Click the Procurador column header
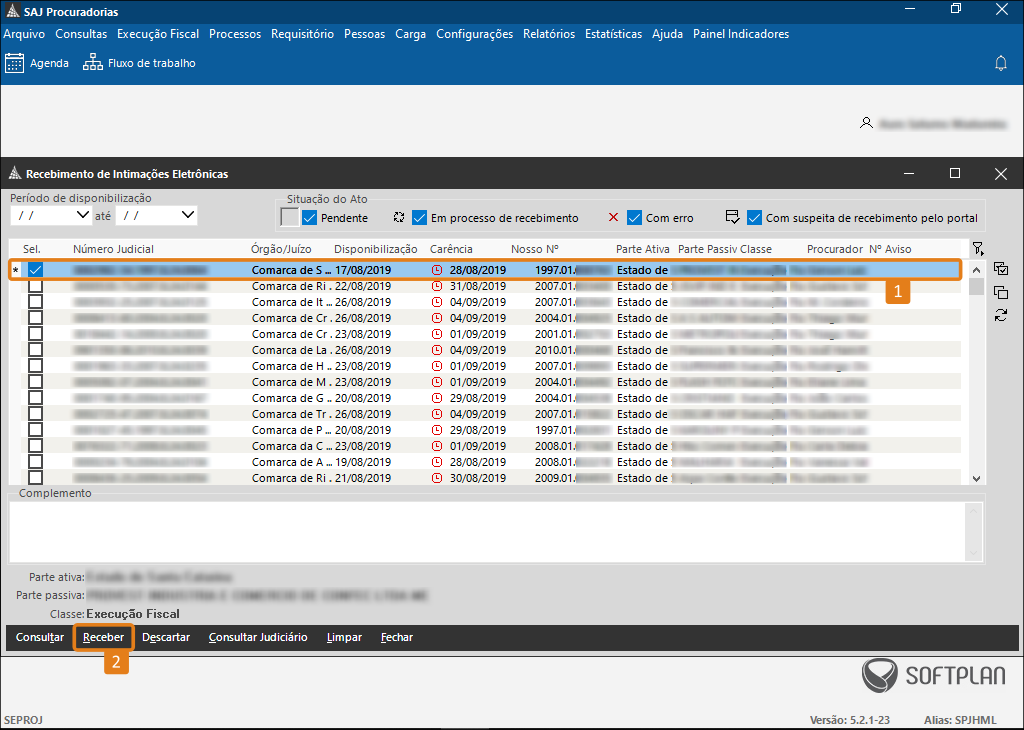1024x730 pixels. tap(835, 249)
